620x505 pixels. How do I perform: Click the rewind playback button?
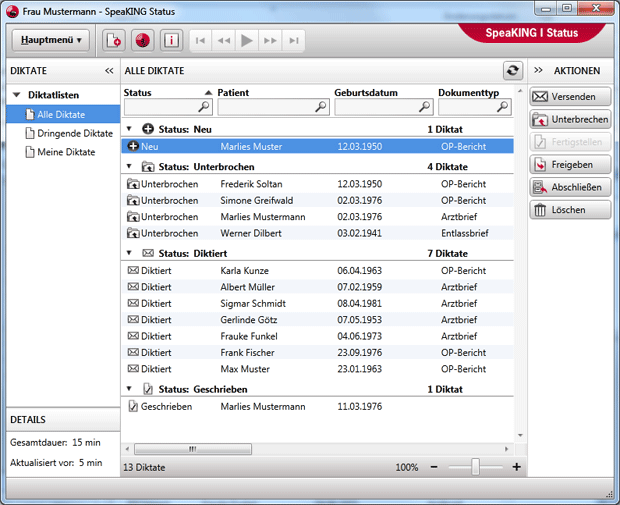pyautogui.click(x=223, y=41)
